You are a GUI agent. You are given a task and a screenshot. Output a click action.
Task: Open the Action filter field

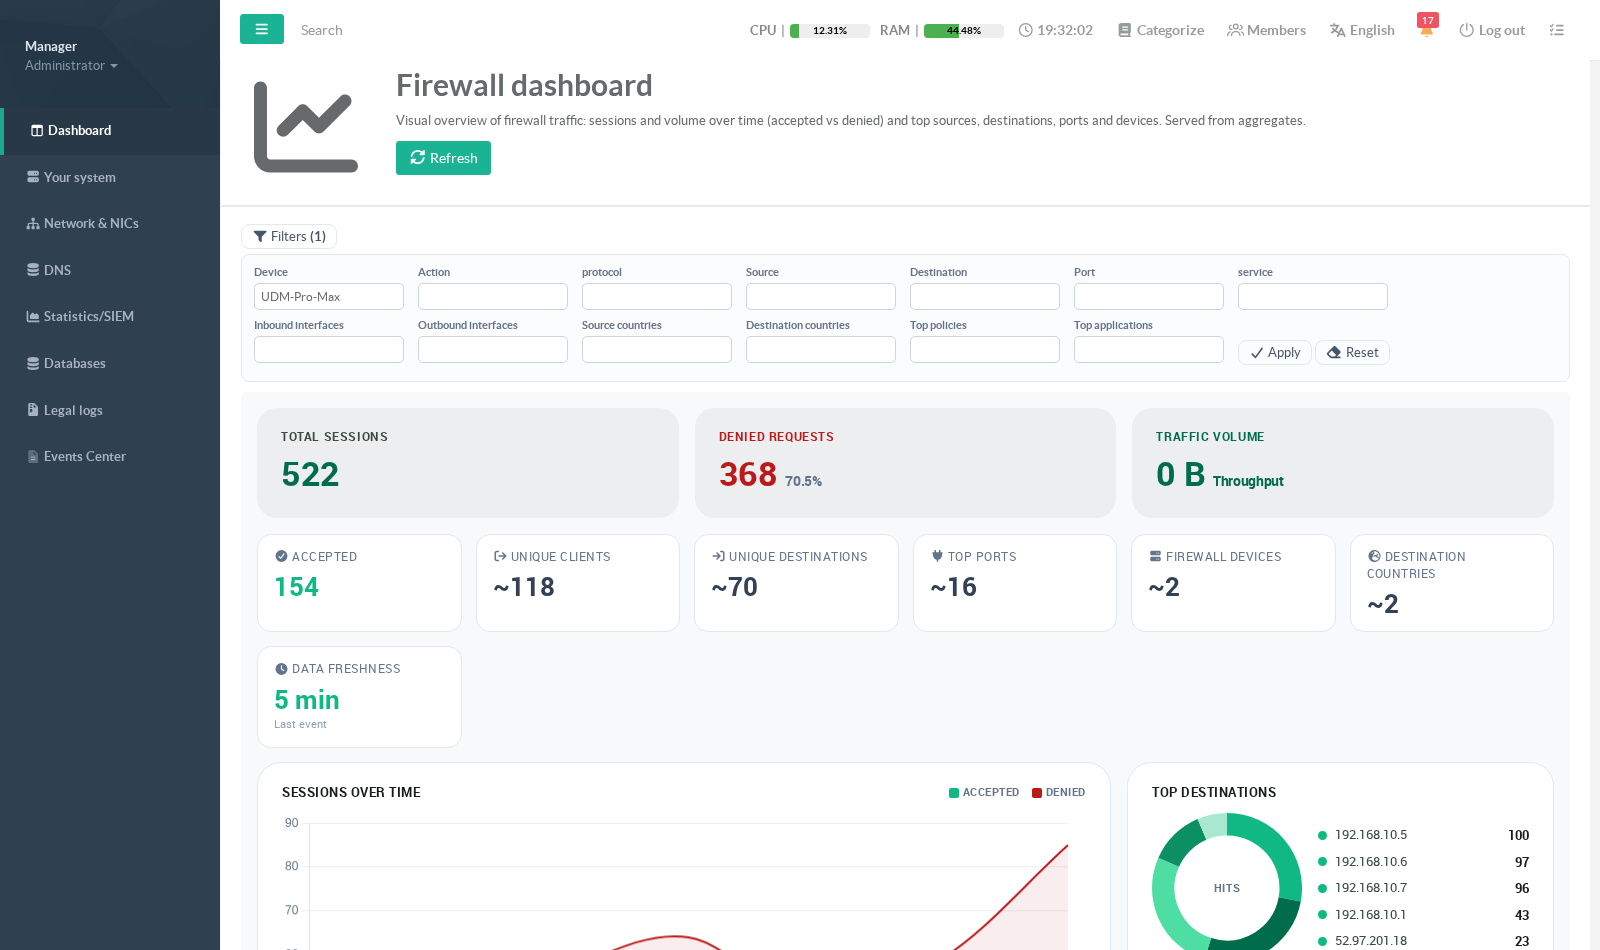point(493,297)
